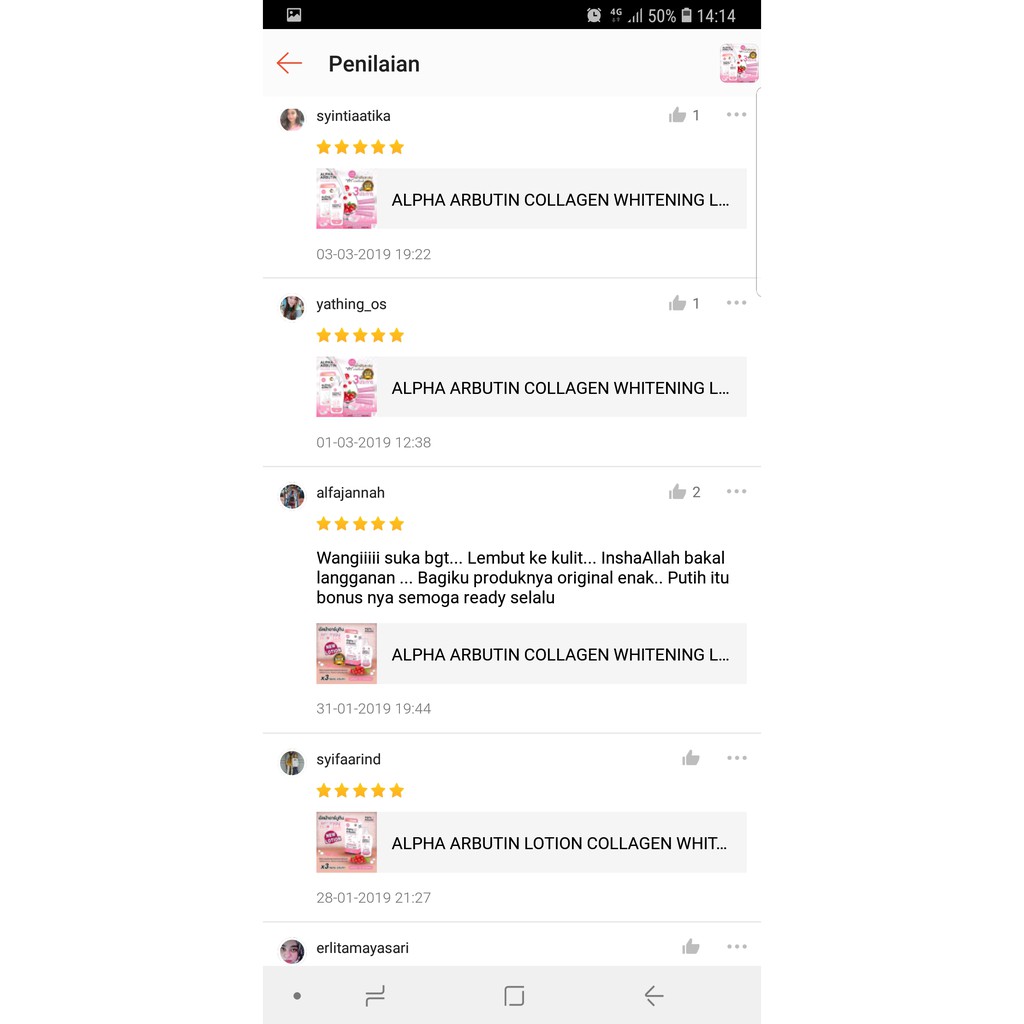Tap thumbs up icon on erlitamayasari's review
The image size is (1024, 1024).
690,947
